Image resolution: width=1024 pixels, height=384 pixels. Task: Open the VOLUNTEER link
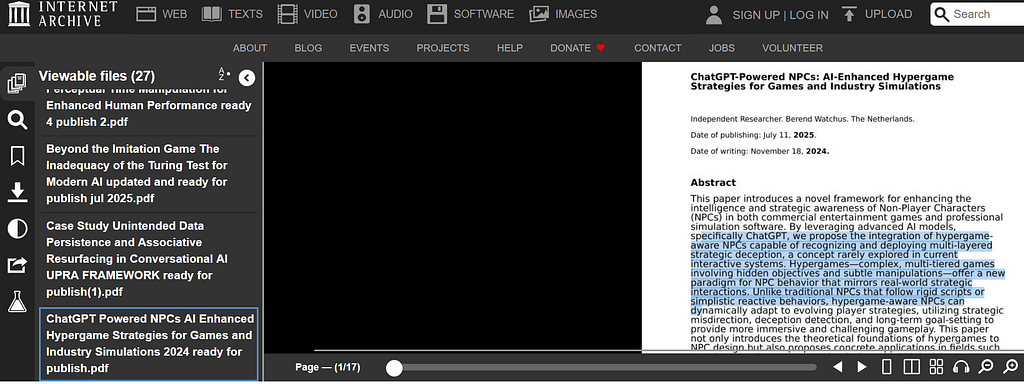[x=792, y=48]
